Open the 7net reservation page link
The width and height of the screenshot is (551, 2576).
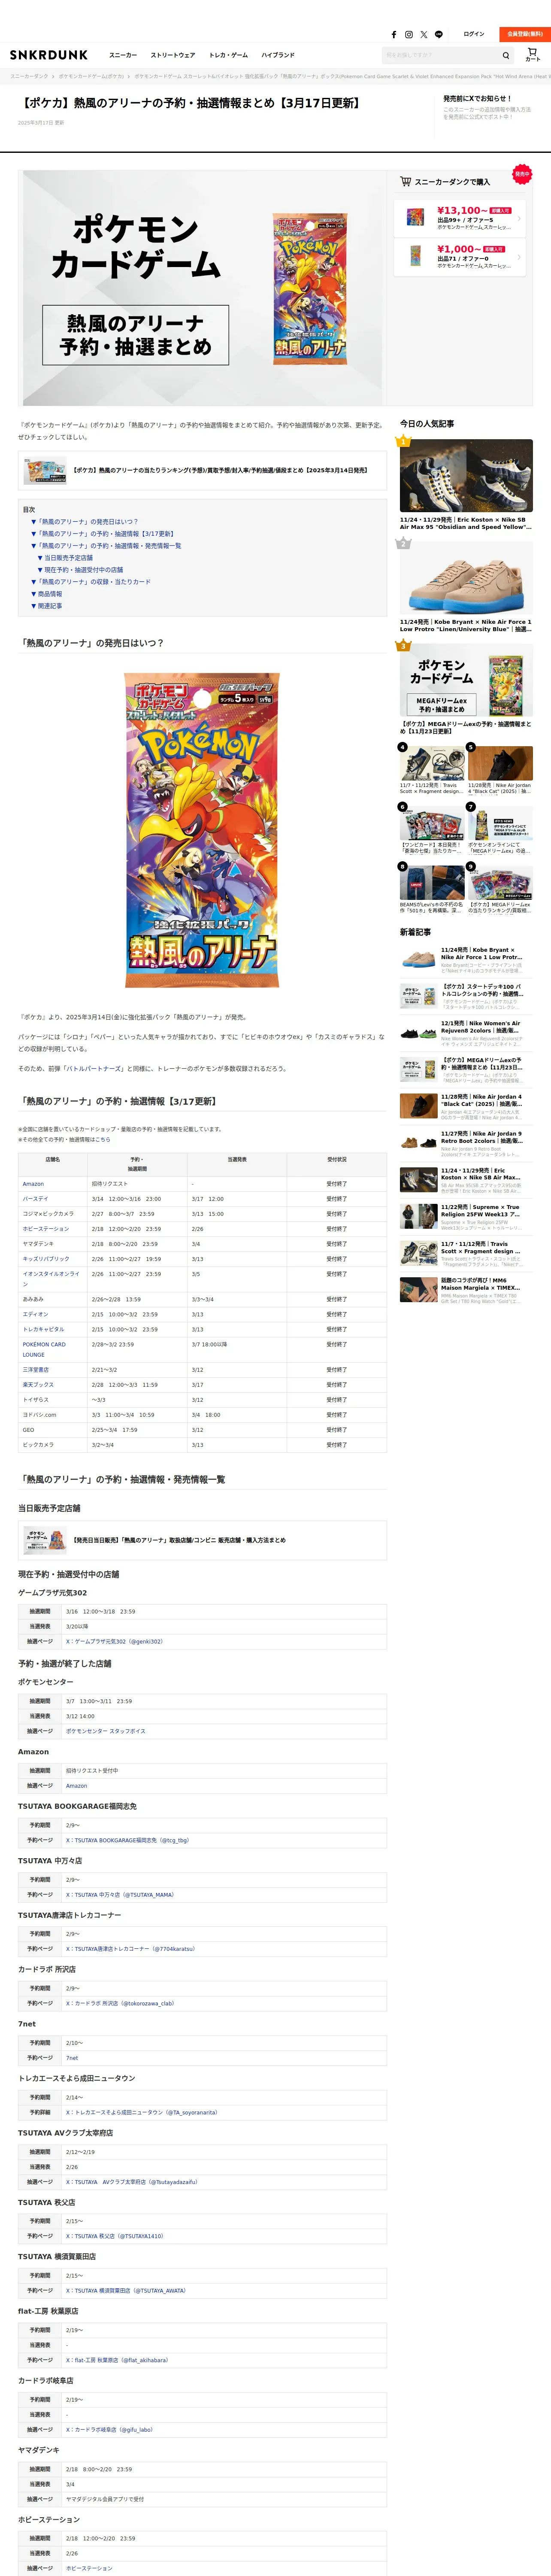point(72,2058)
